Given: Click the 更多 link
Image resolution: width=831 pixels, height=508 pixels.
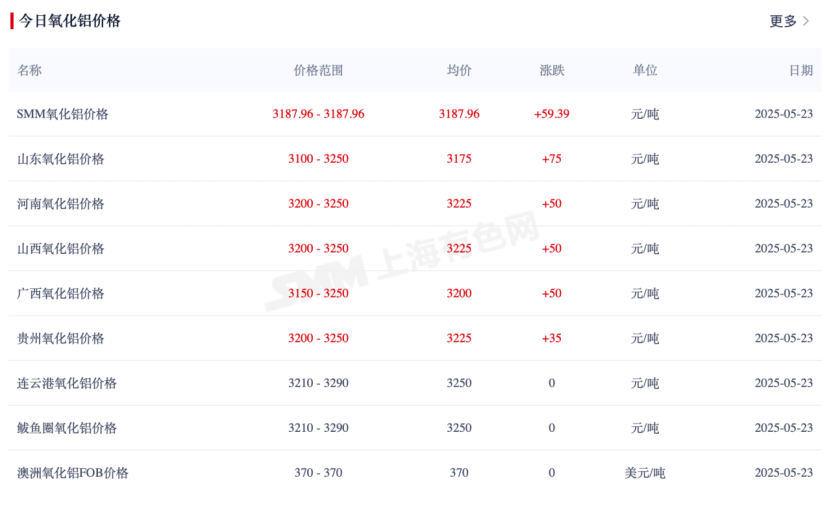Looking at the screenshot, I should (x=783, y=21).
